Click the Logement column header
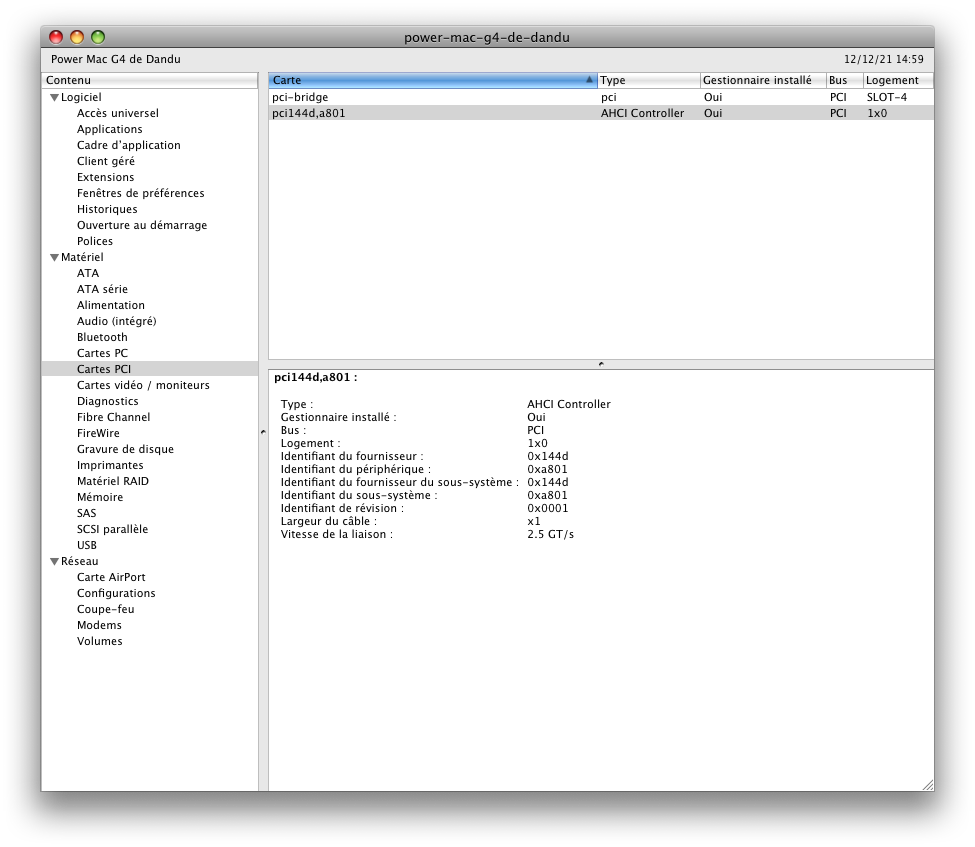 pos(897,80)
